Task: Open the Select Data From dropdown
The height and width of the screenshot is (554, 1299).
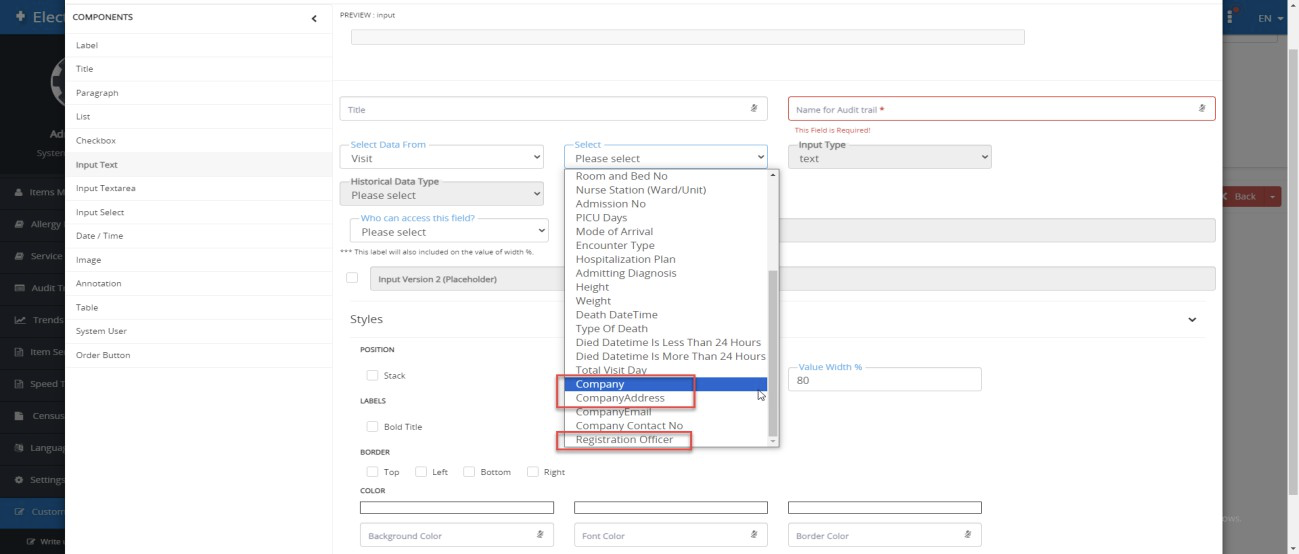Action: 446,158
